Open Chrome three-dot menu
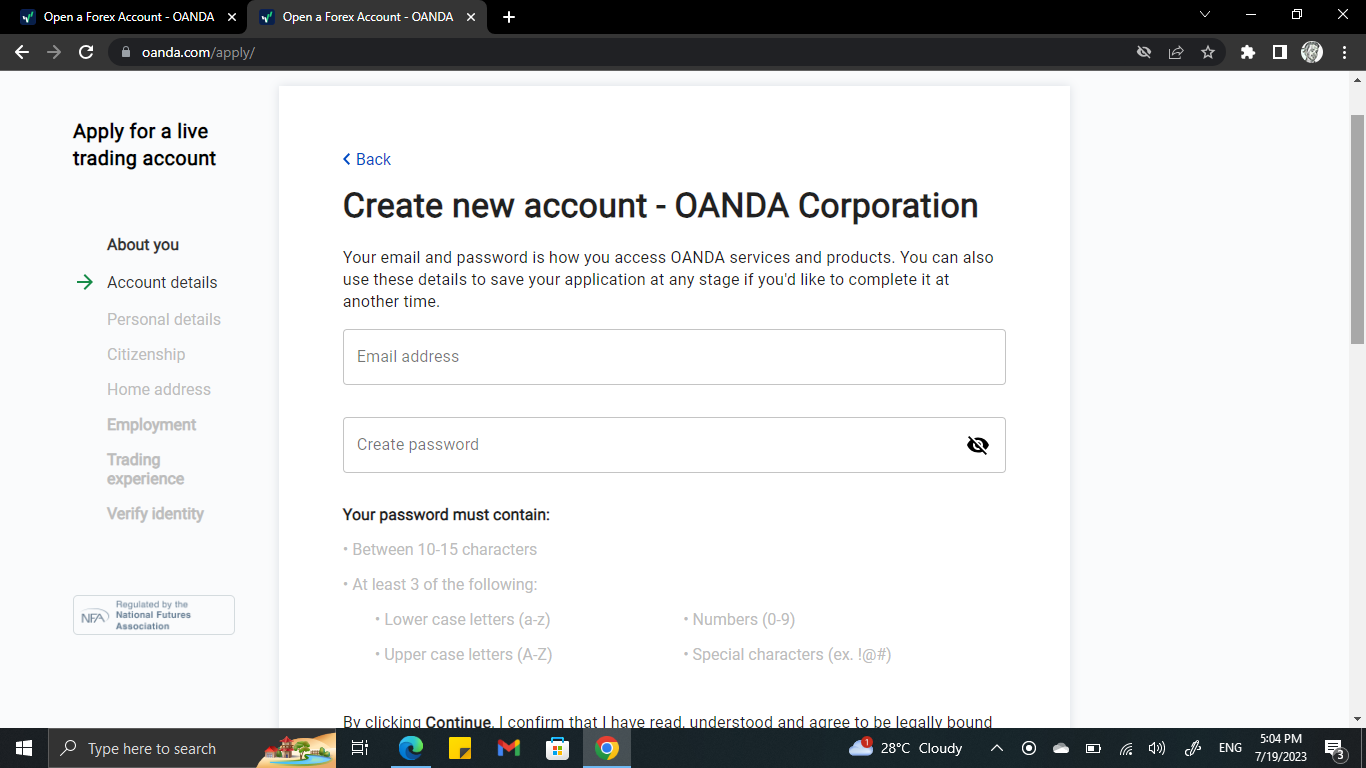 point(1344,52)
